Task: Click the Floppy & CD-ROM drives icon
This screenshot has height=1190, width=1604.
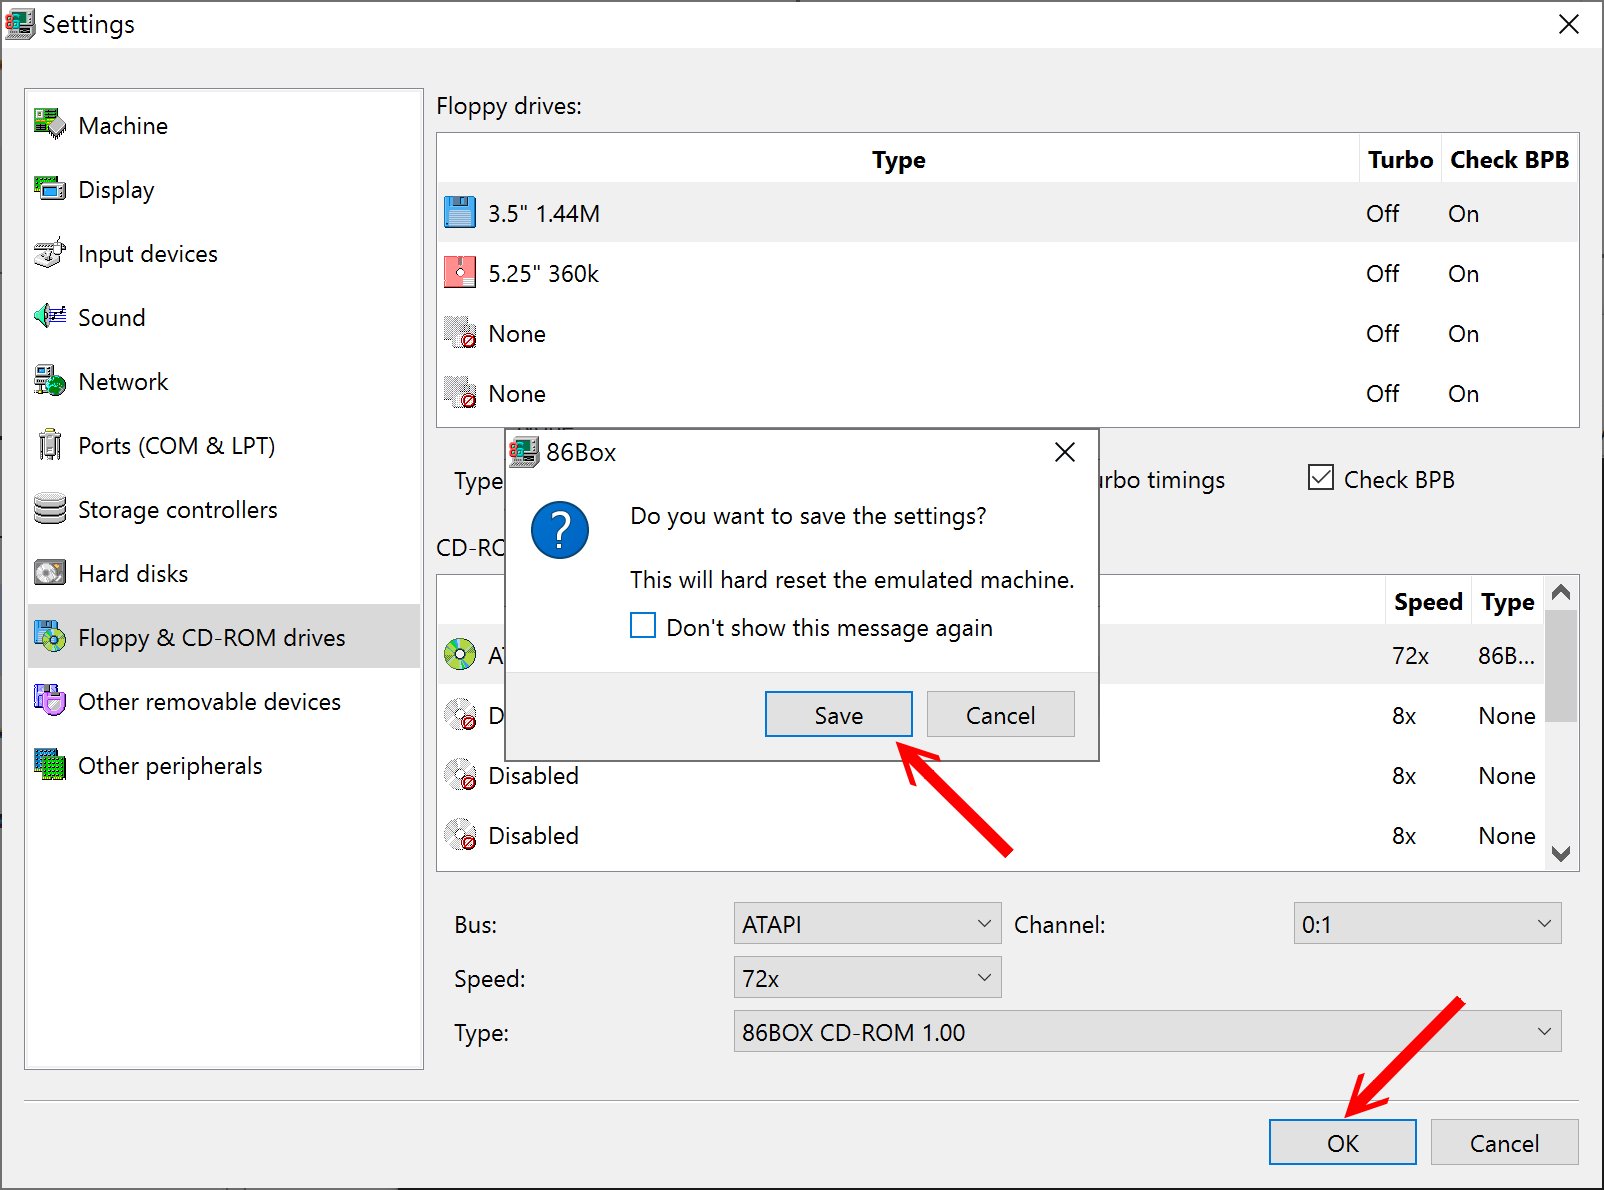Action: (50, 637)
